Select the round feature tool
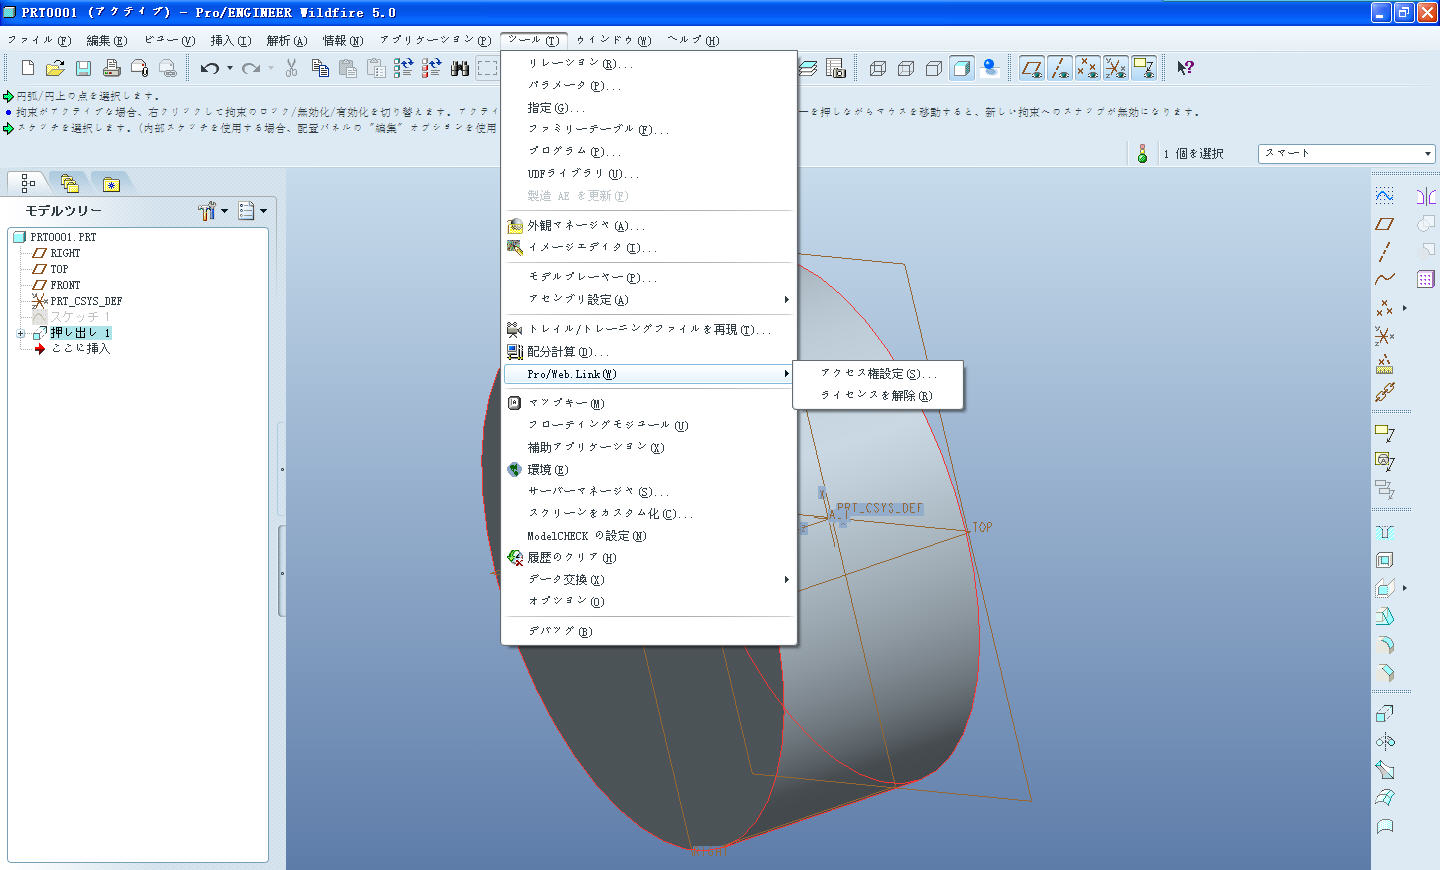The image size is (1440, 870). (x=1385, y=645)
